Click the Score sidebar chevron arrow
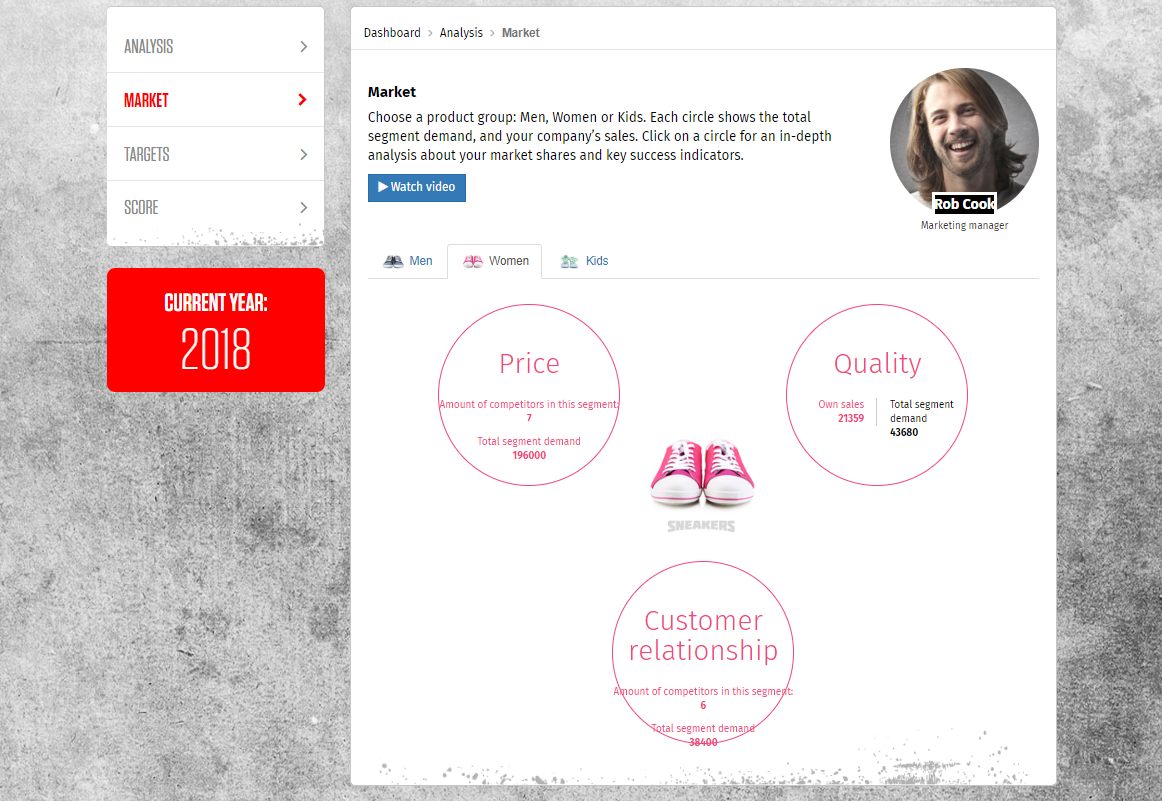Image resolution: width=1162 pixels, height=801 pixels. pyautogui.click(x=303, y=208)
